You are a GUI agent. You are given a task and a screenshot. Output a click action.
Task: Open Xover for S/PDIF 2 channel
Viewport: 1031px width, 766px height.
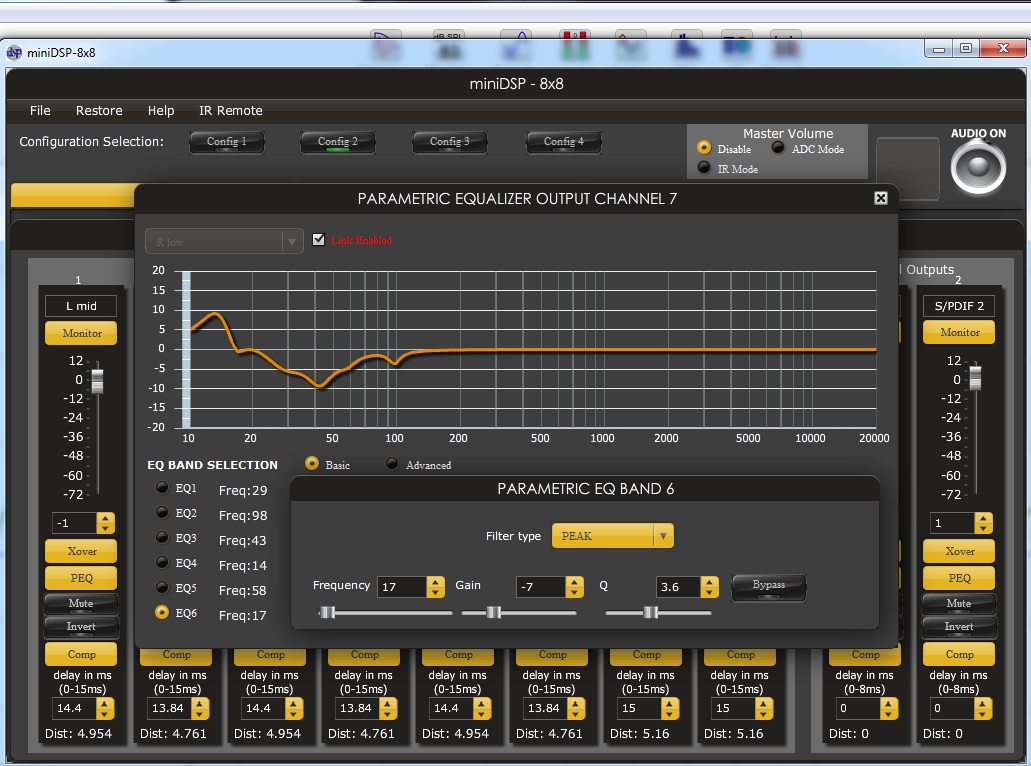point(959,551)
